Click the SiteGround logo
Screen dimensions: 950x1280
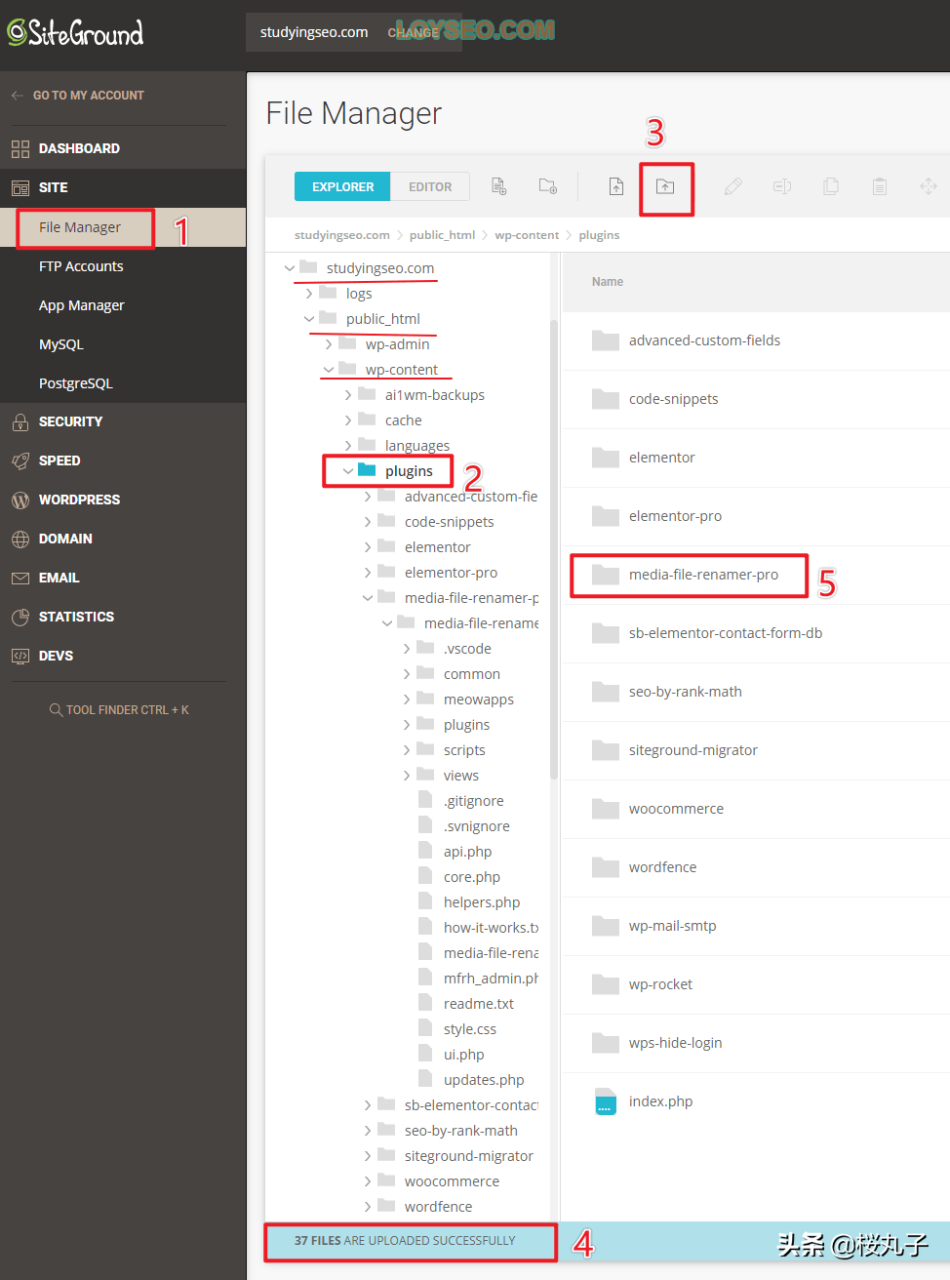click(x=75, y=33)
